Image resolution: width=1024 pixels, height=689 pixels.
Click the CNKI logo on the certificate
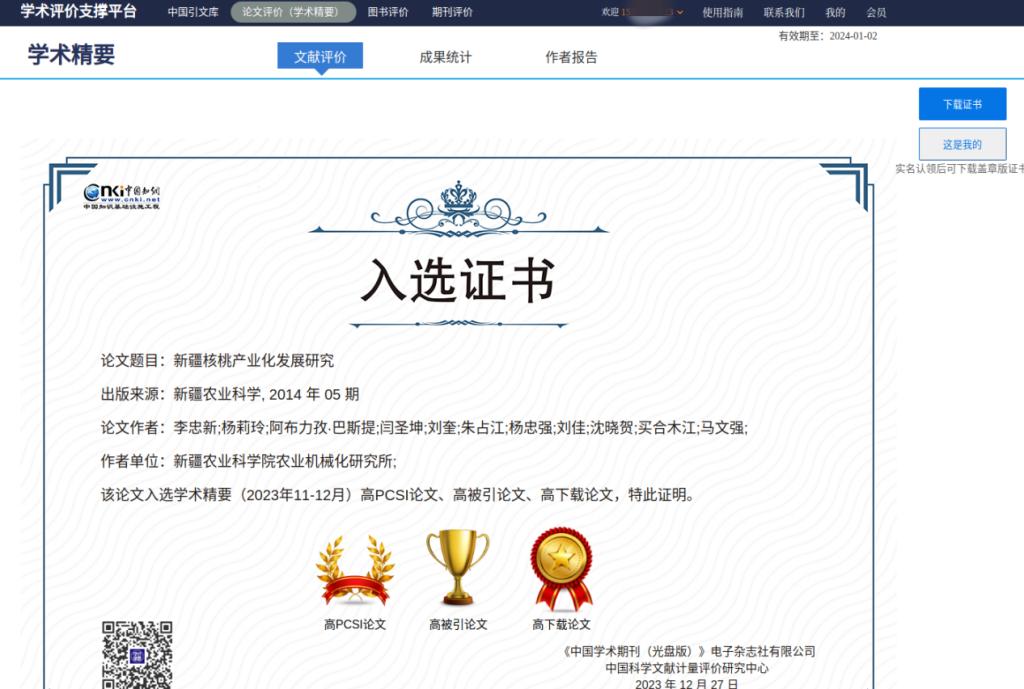click(121, 196)
